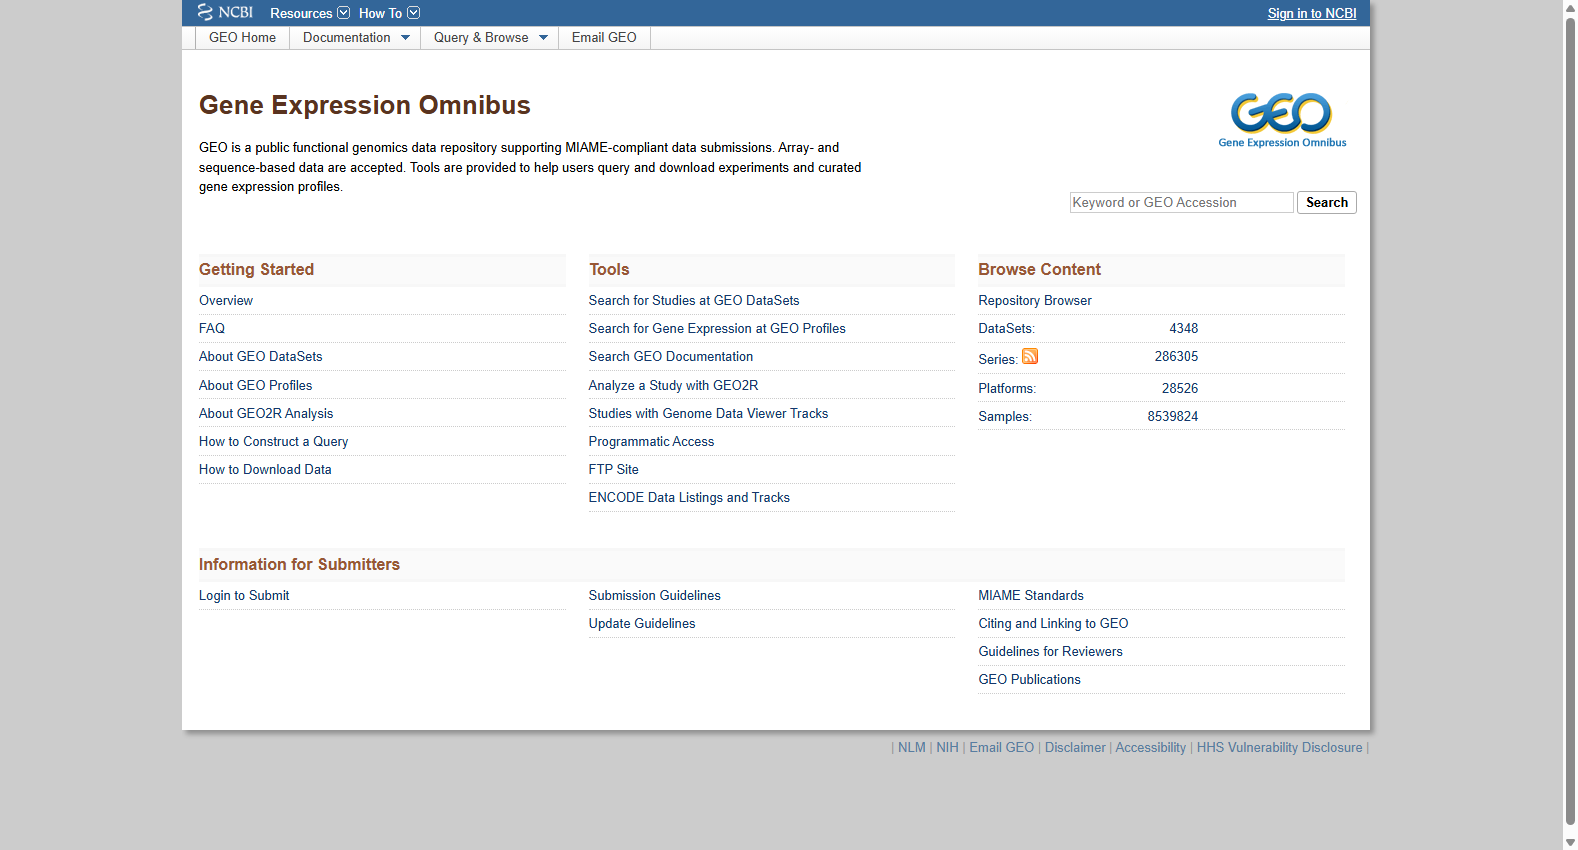Click the NIH footer link

(x=947, y=747)
